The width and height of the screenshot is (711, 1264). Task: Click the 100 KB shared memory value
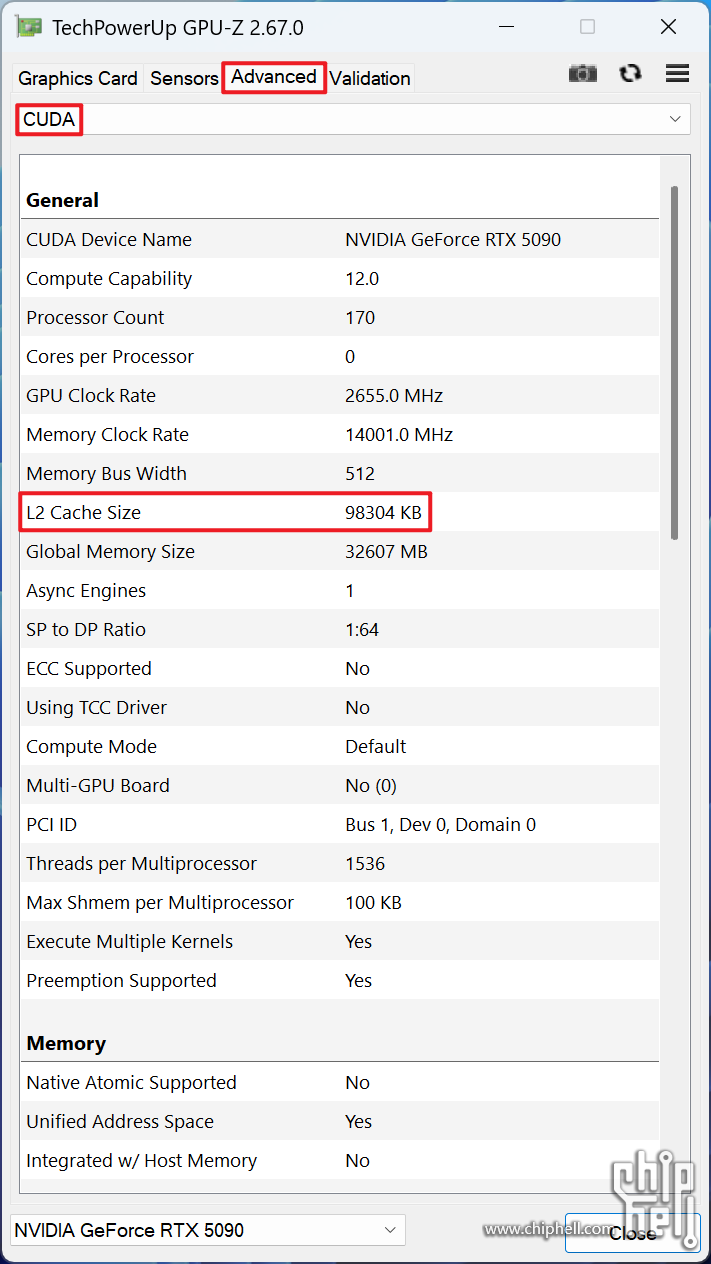click(373, 903)
